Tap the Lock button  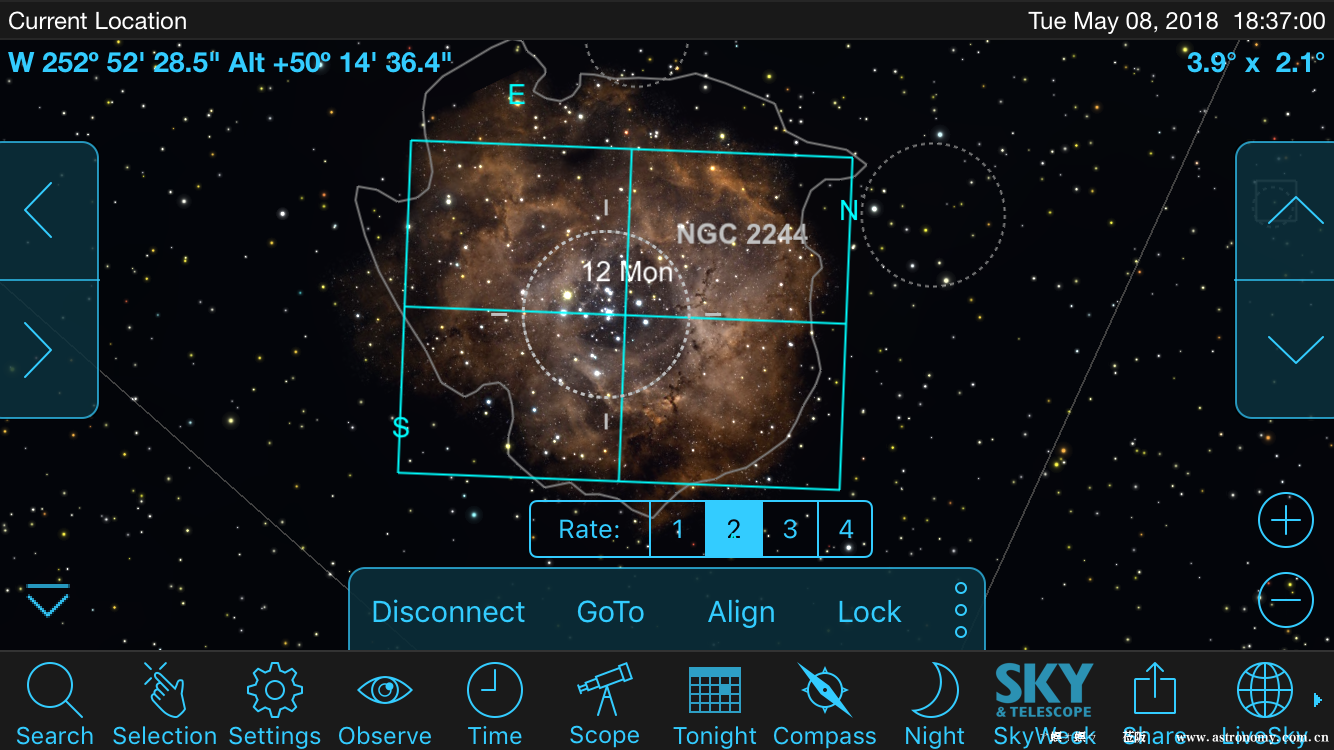(x=869, y=612)
